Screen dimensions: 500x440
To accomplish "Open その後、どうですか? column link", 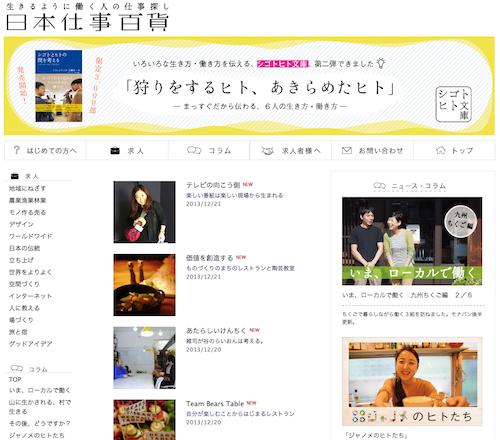I will tap(40, 424).
